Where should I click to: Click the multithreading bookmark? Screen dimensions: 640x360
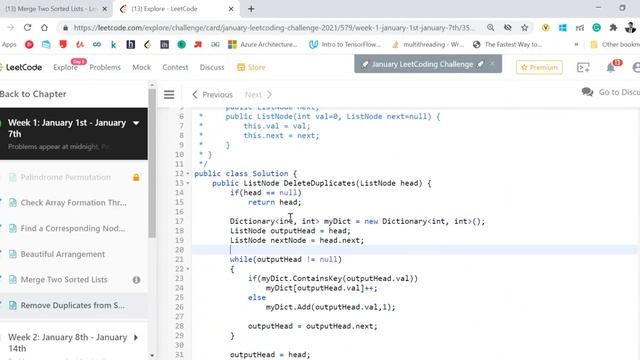tap(427, 44)
